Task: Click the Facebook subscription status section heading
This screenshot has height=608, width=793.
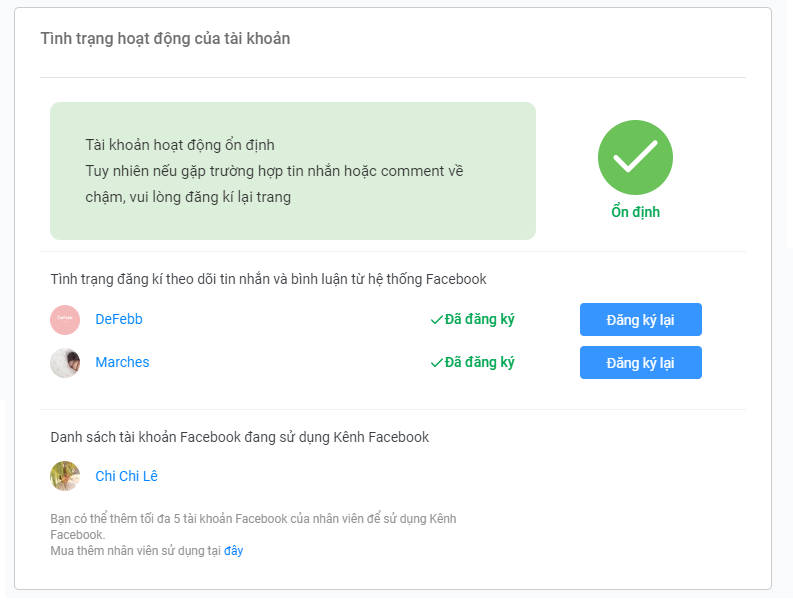Action: [269, 279]
